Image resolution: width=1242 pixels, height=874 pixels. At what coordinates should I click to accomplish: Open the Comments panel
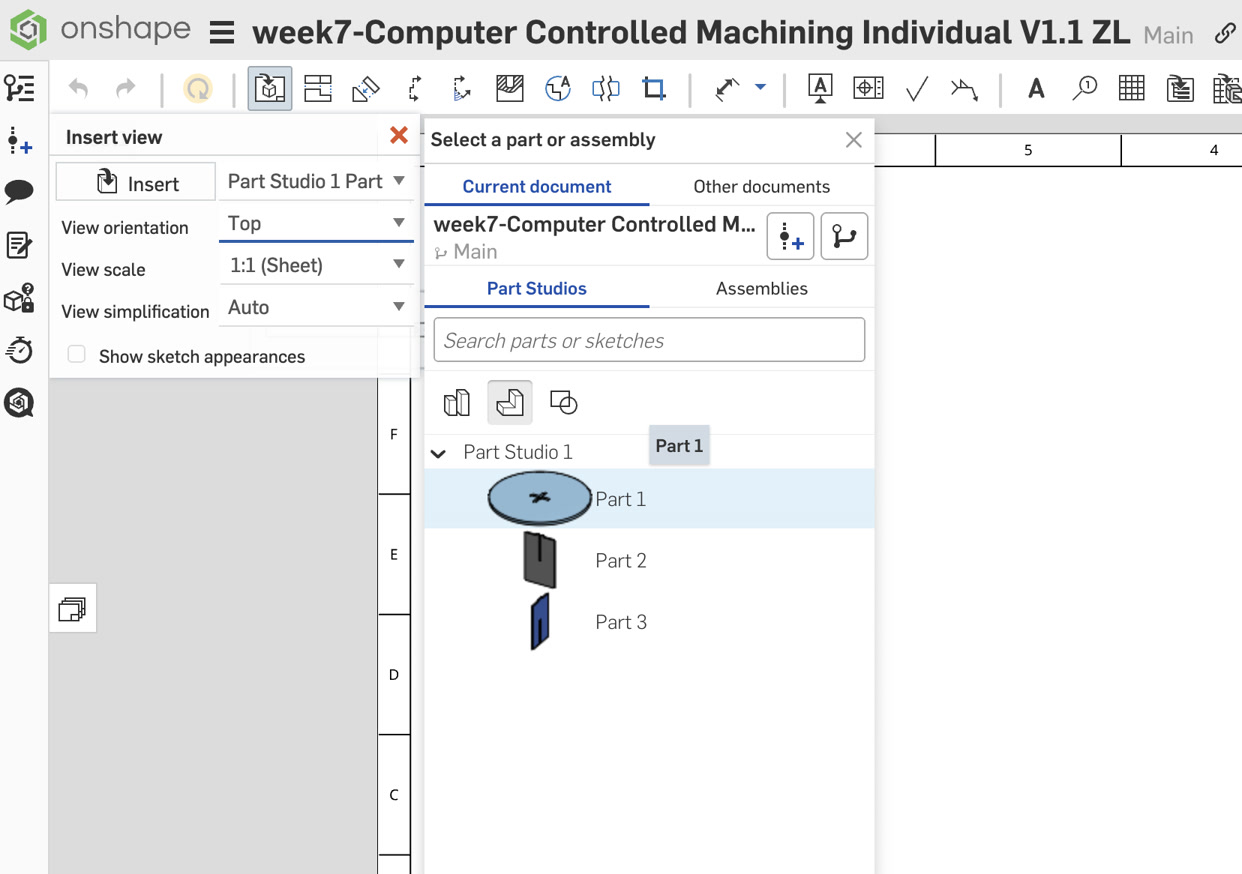[x=20, y=192]
